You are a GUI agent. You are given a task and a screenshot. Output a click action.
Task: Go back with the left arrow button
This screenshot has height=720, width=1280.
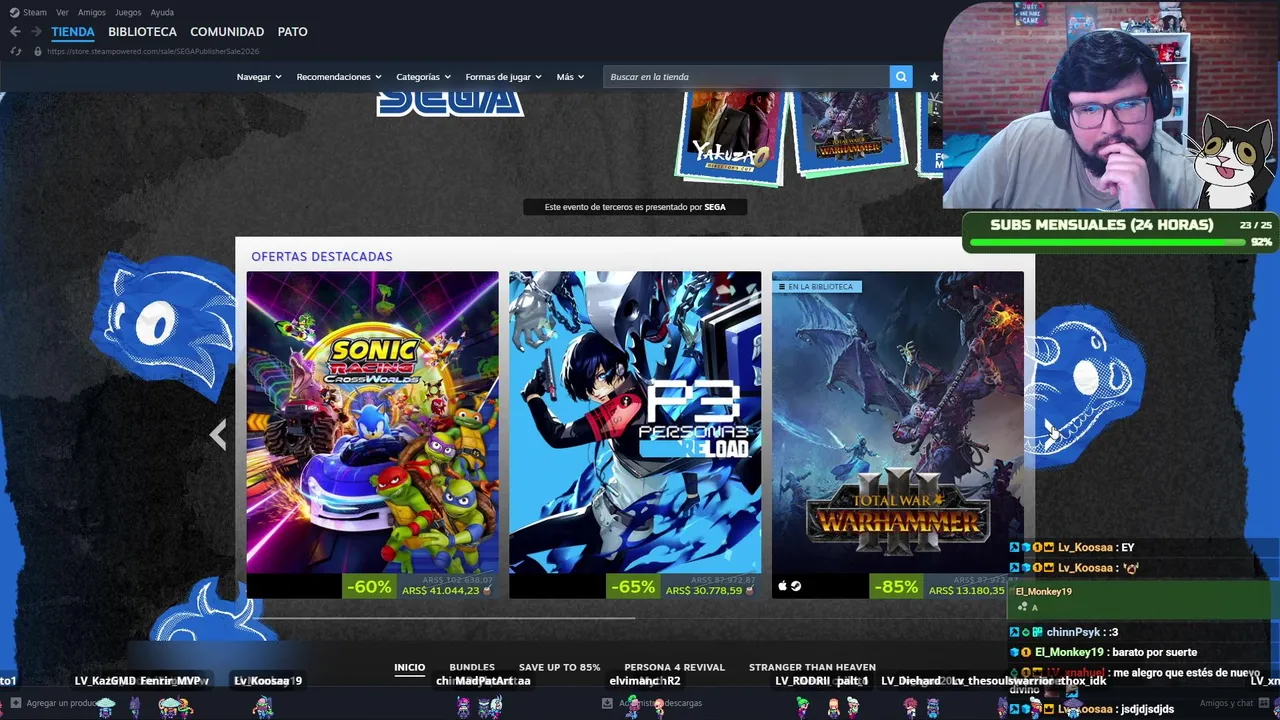pos(15,32)
